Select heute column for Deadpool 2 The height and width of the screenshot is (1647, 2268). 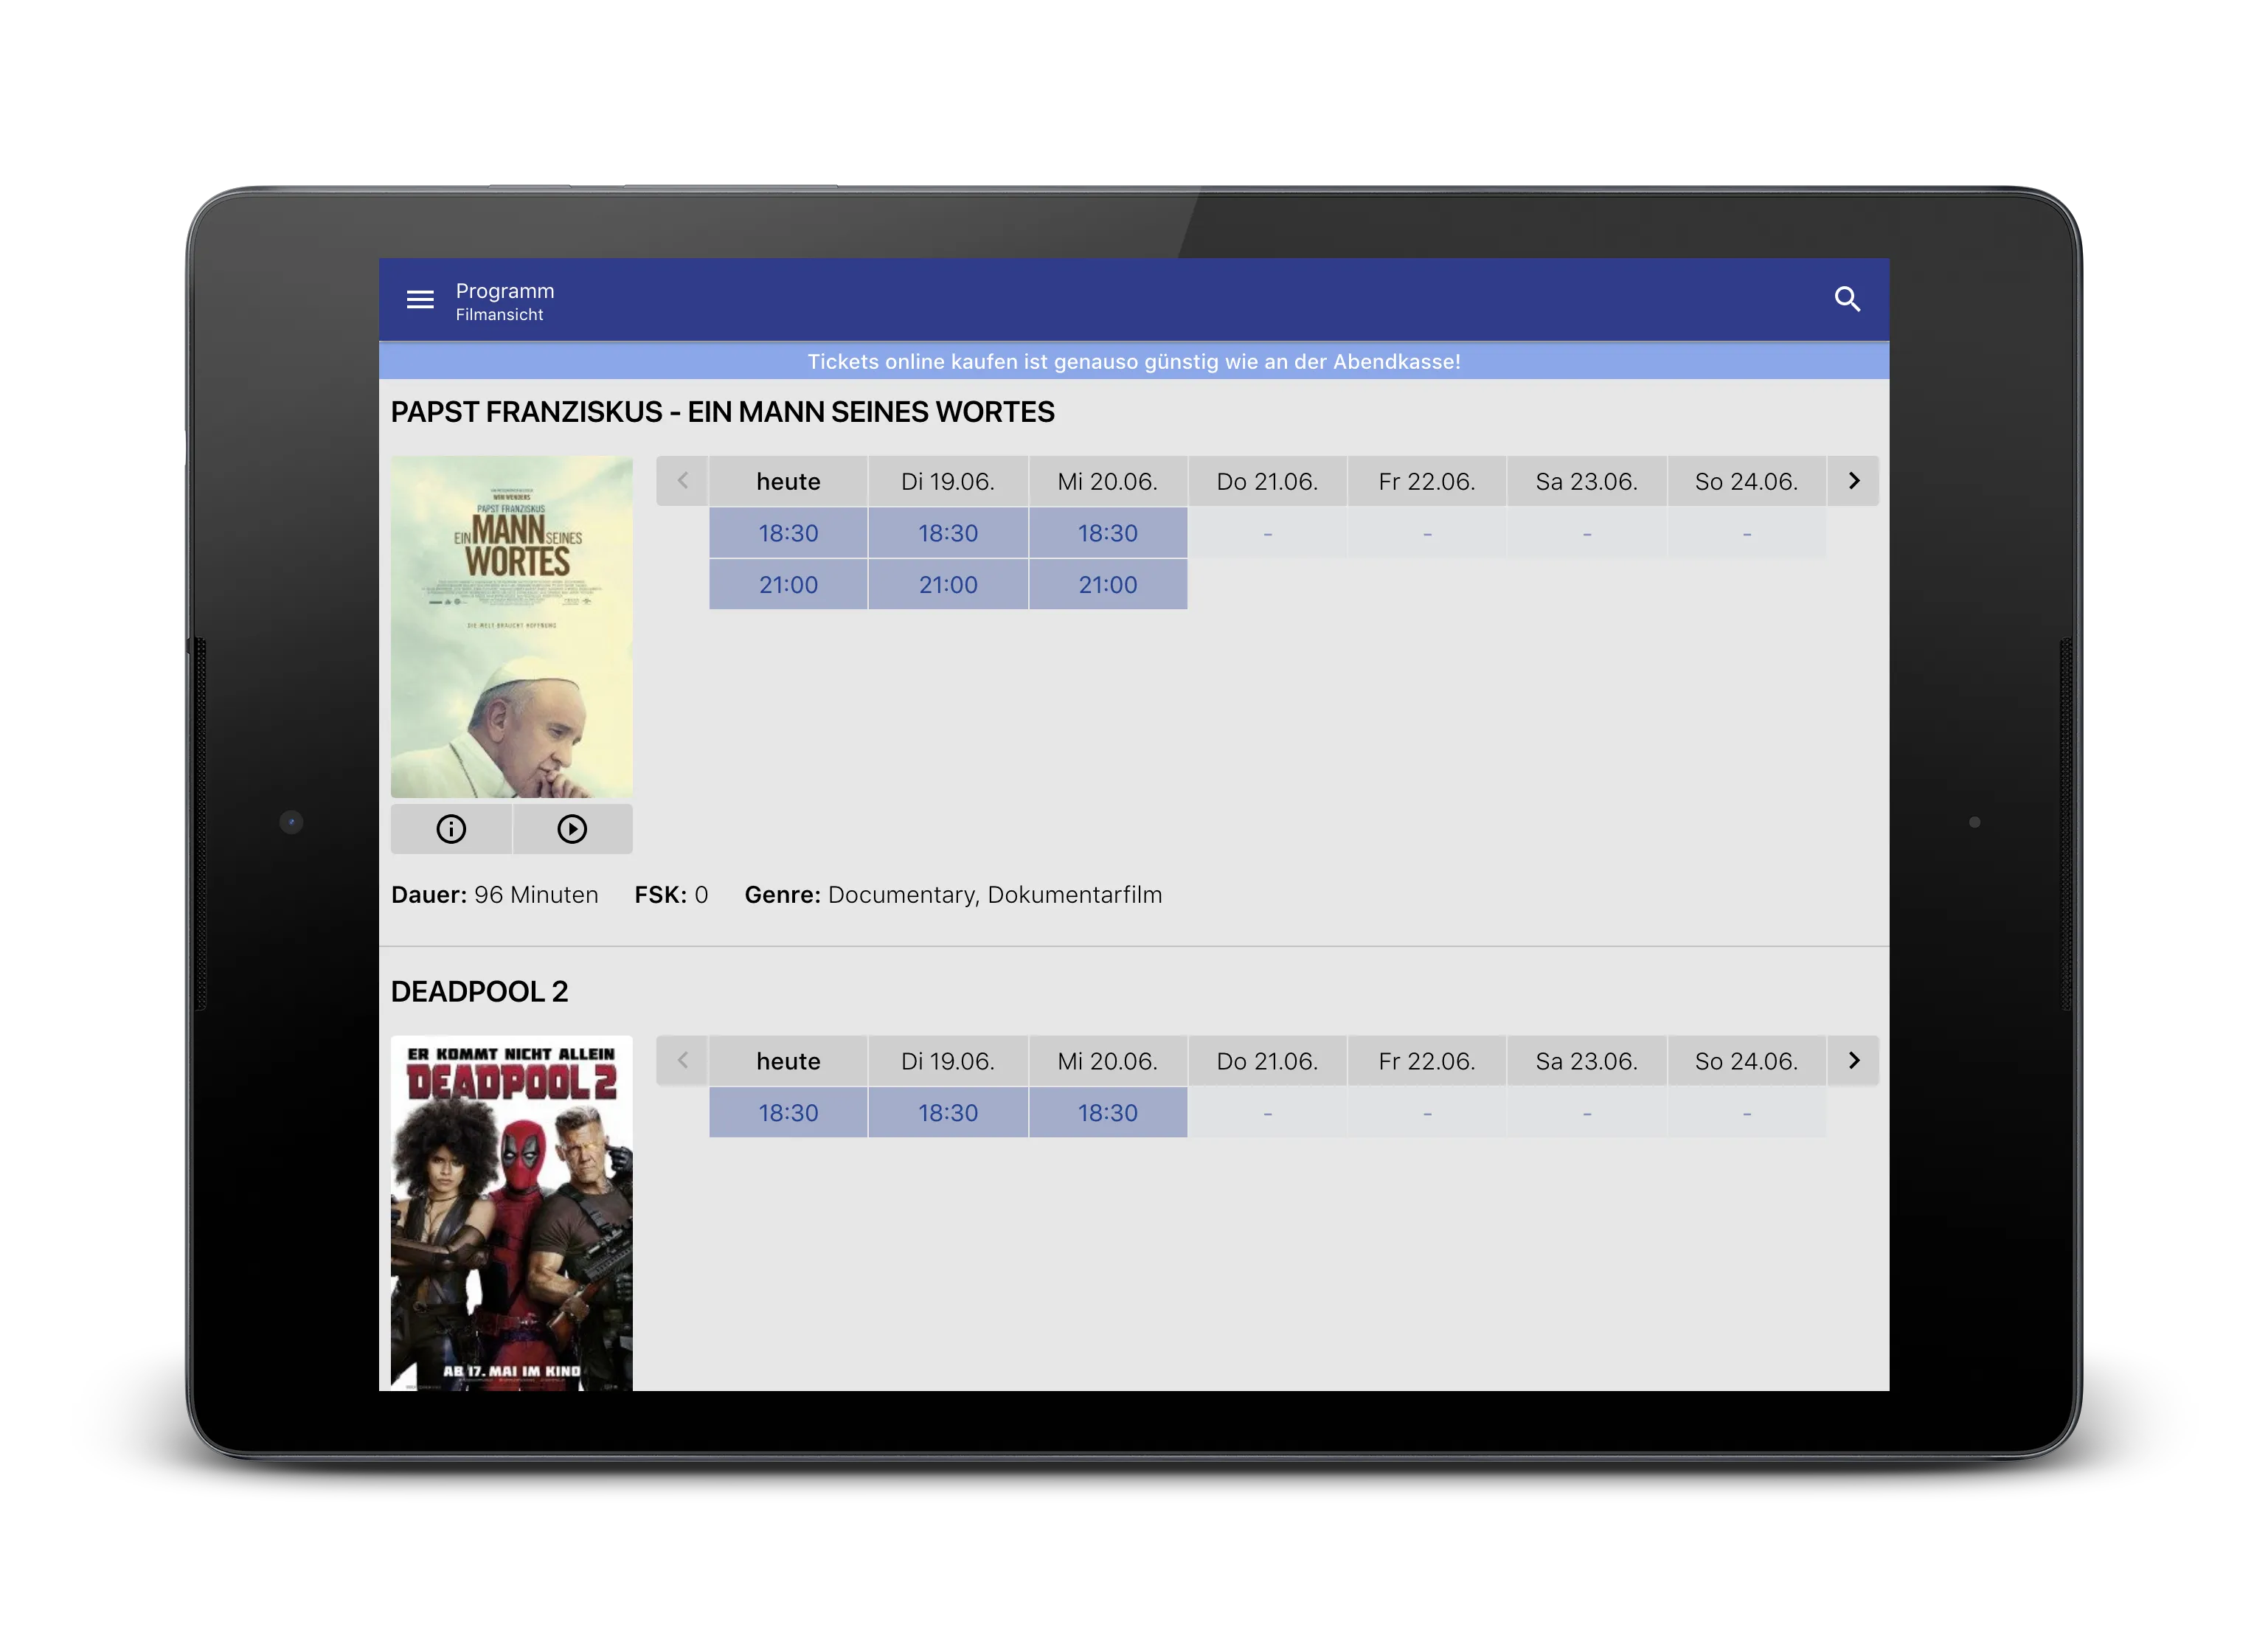pos(788,1061)
